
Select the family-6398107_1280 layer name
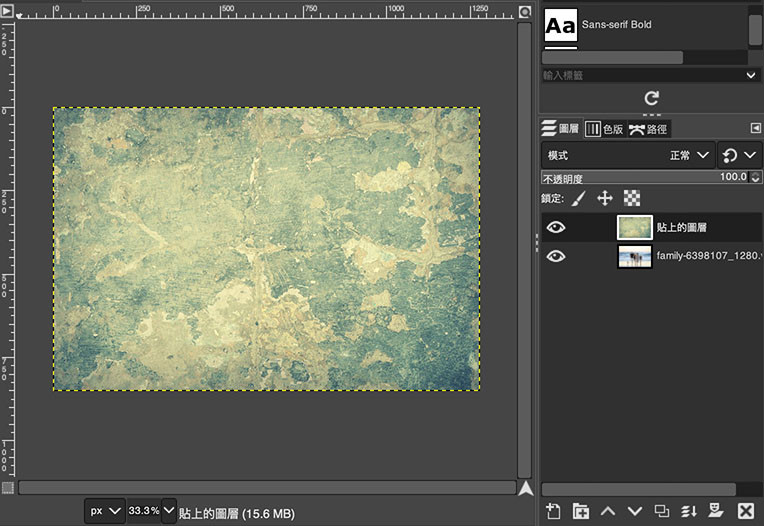(x=707, y=256)
